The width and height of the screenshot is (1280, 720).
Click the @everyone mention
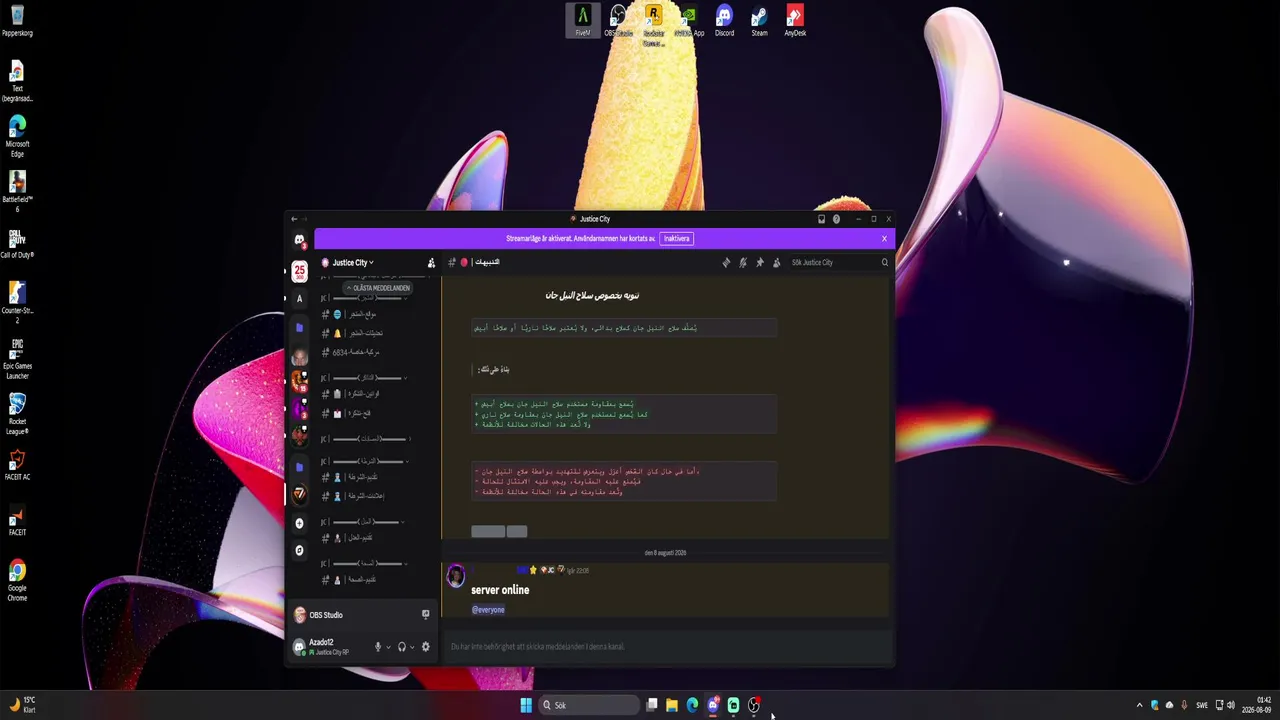(488, 610)
